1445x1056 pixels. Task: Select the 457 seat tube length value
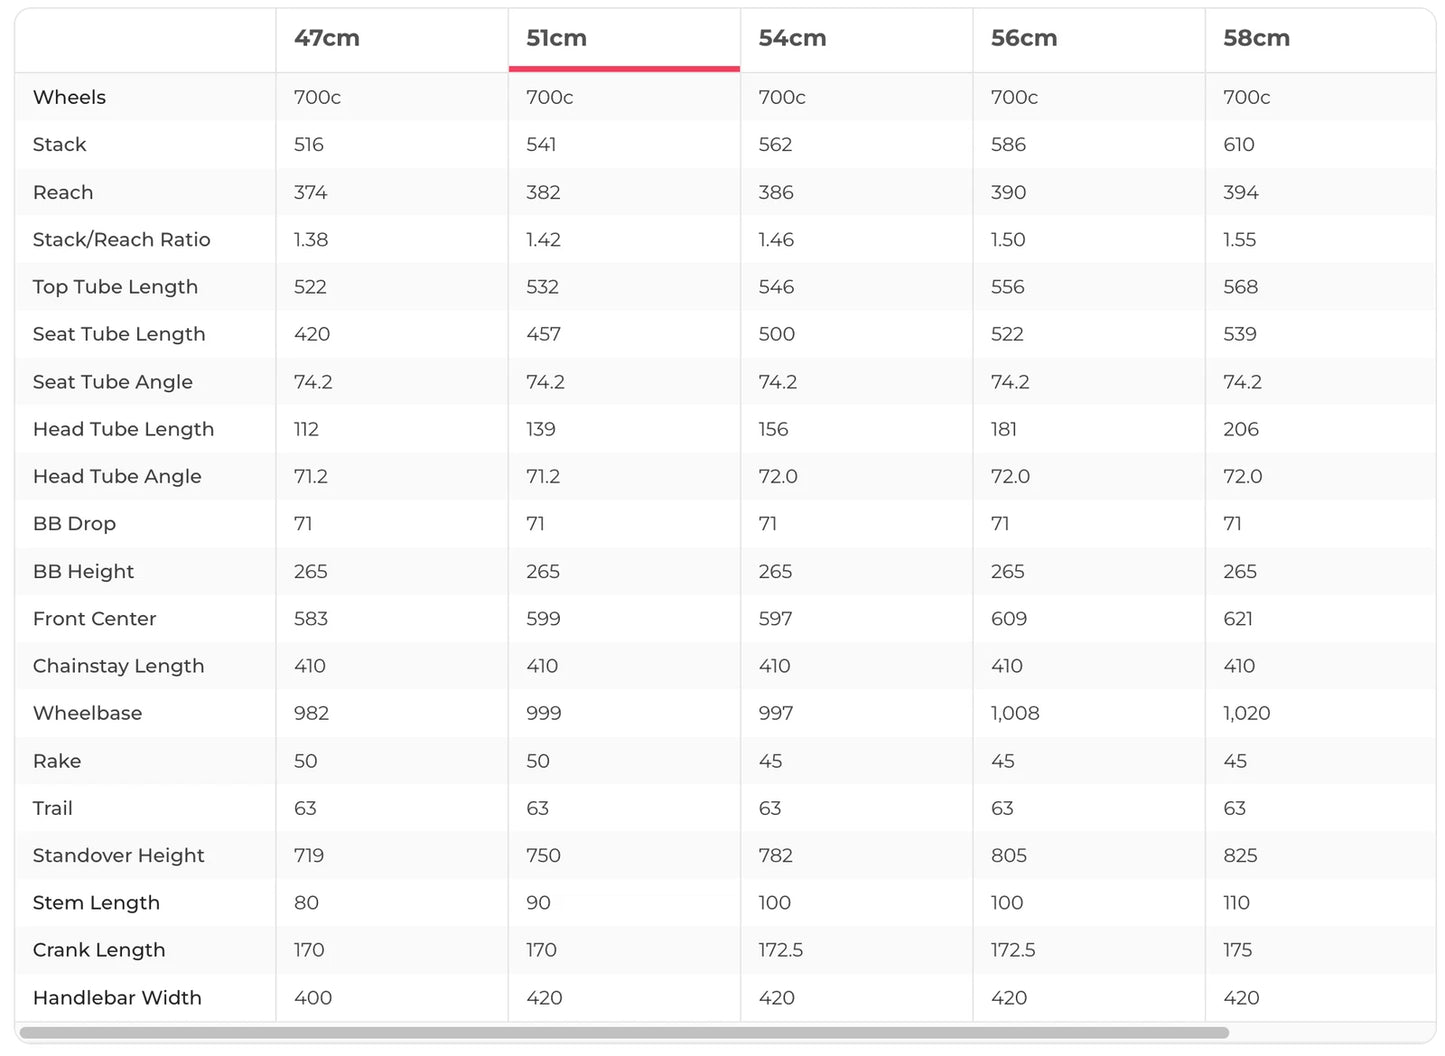click(543, 335)
